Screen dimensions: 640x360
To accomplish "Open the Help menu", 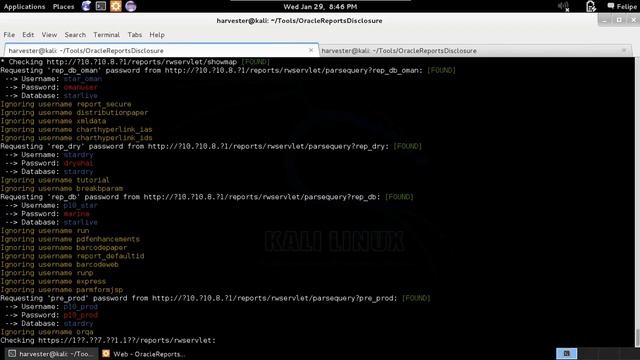I will click(157, 35).
